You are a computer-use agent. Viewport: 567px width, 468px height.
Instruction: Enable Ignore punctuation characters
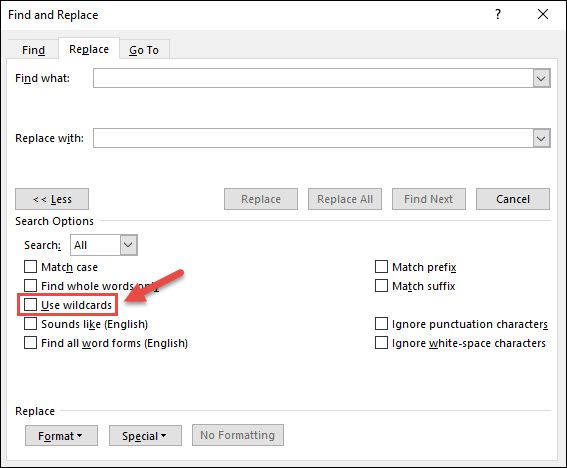click(x=381, y=323)
